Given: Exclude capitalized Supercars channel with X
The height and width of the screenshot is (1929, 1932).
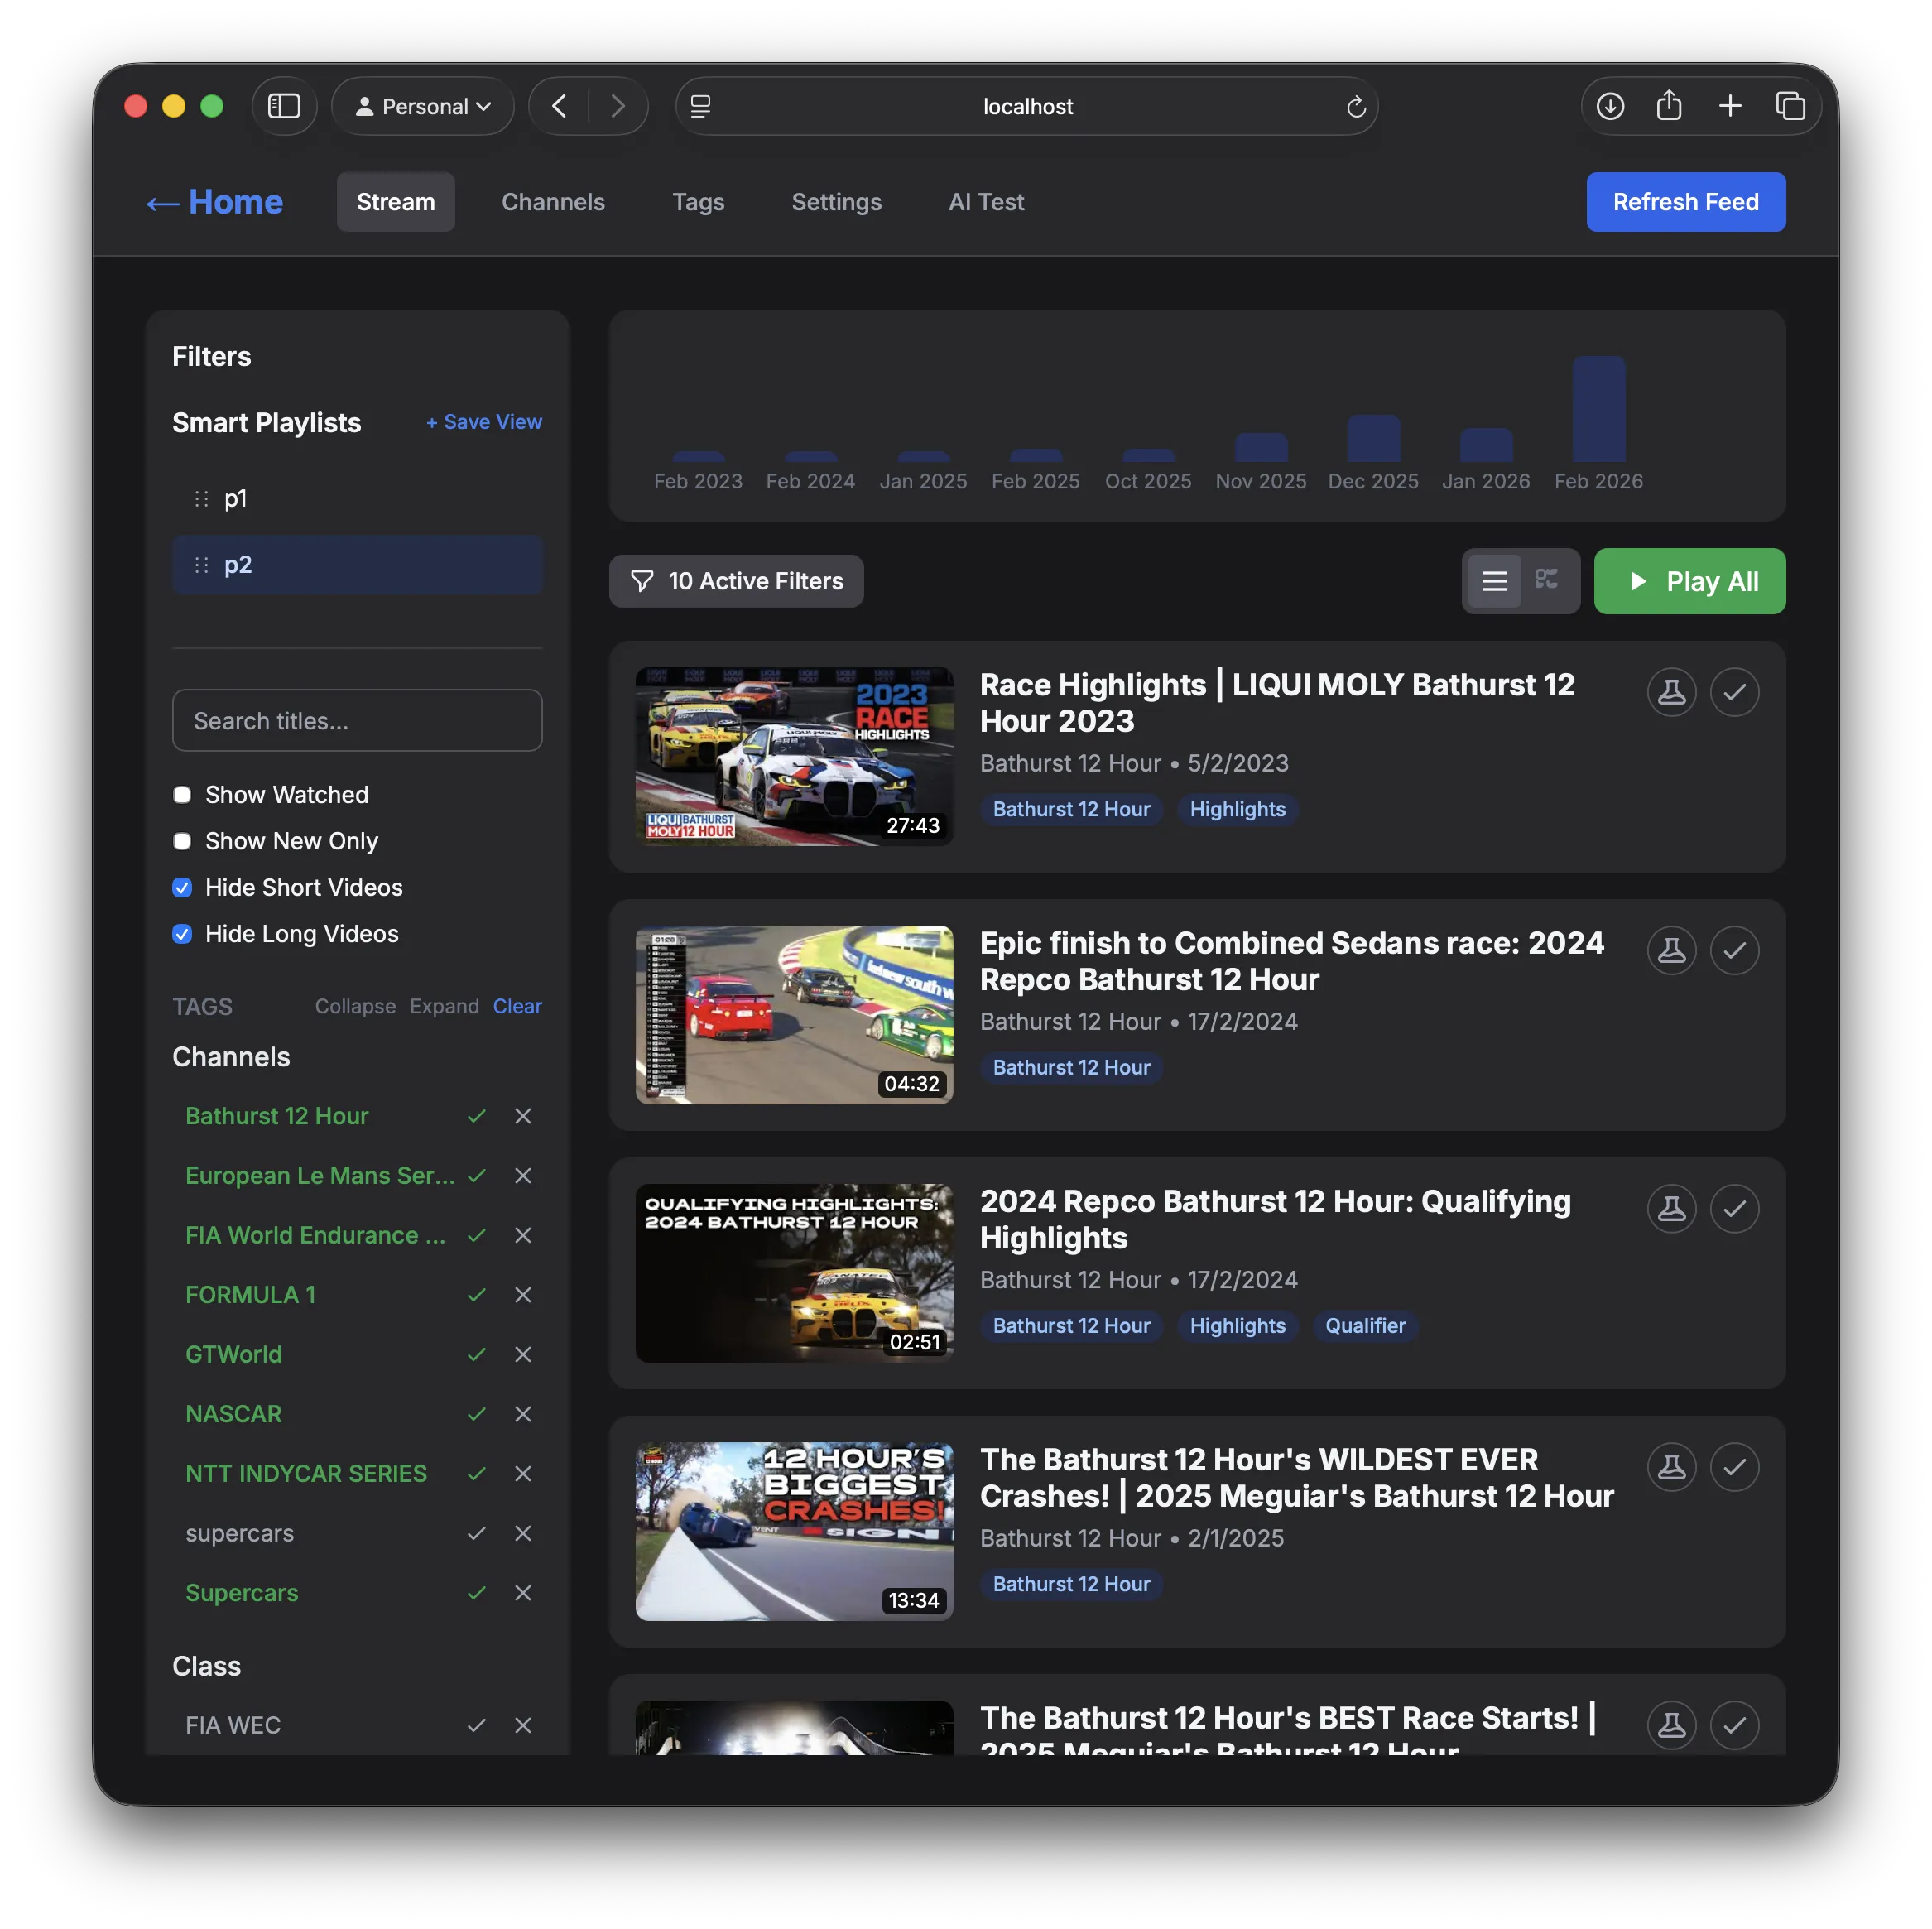Looking at the screenshot, I should click(x=523, y=1592).
